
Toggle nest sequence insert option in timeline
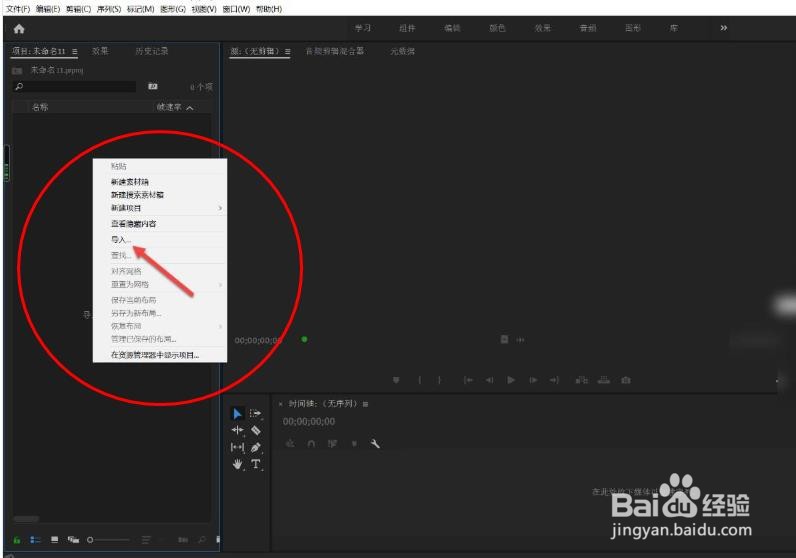click(290, 444)
